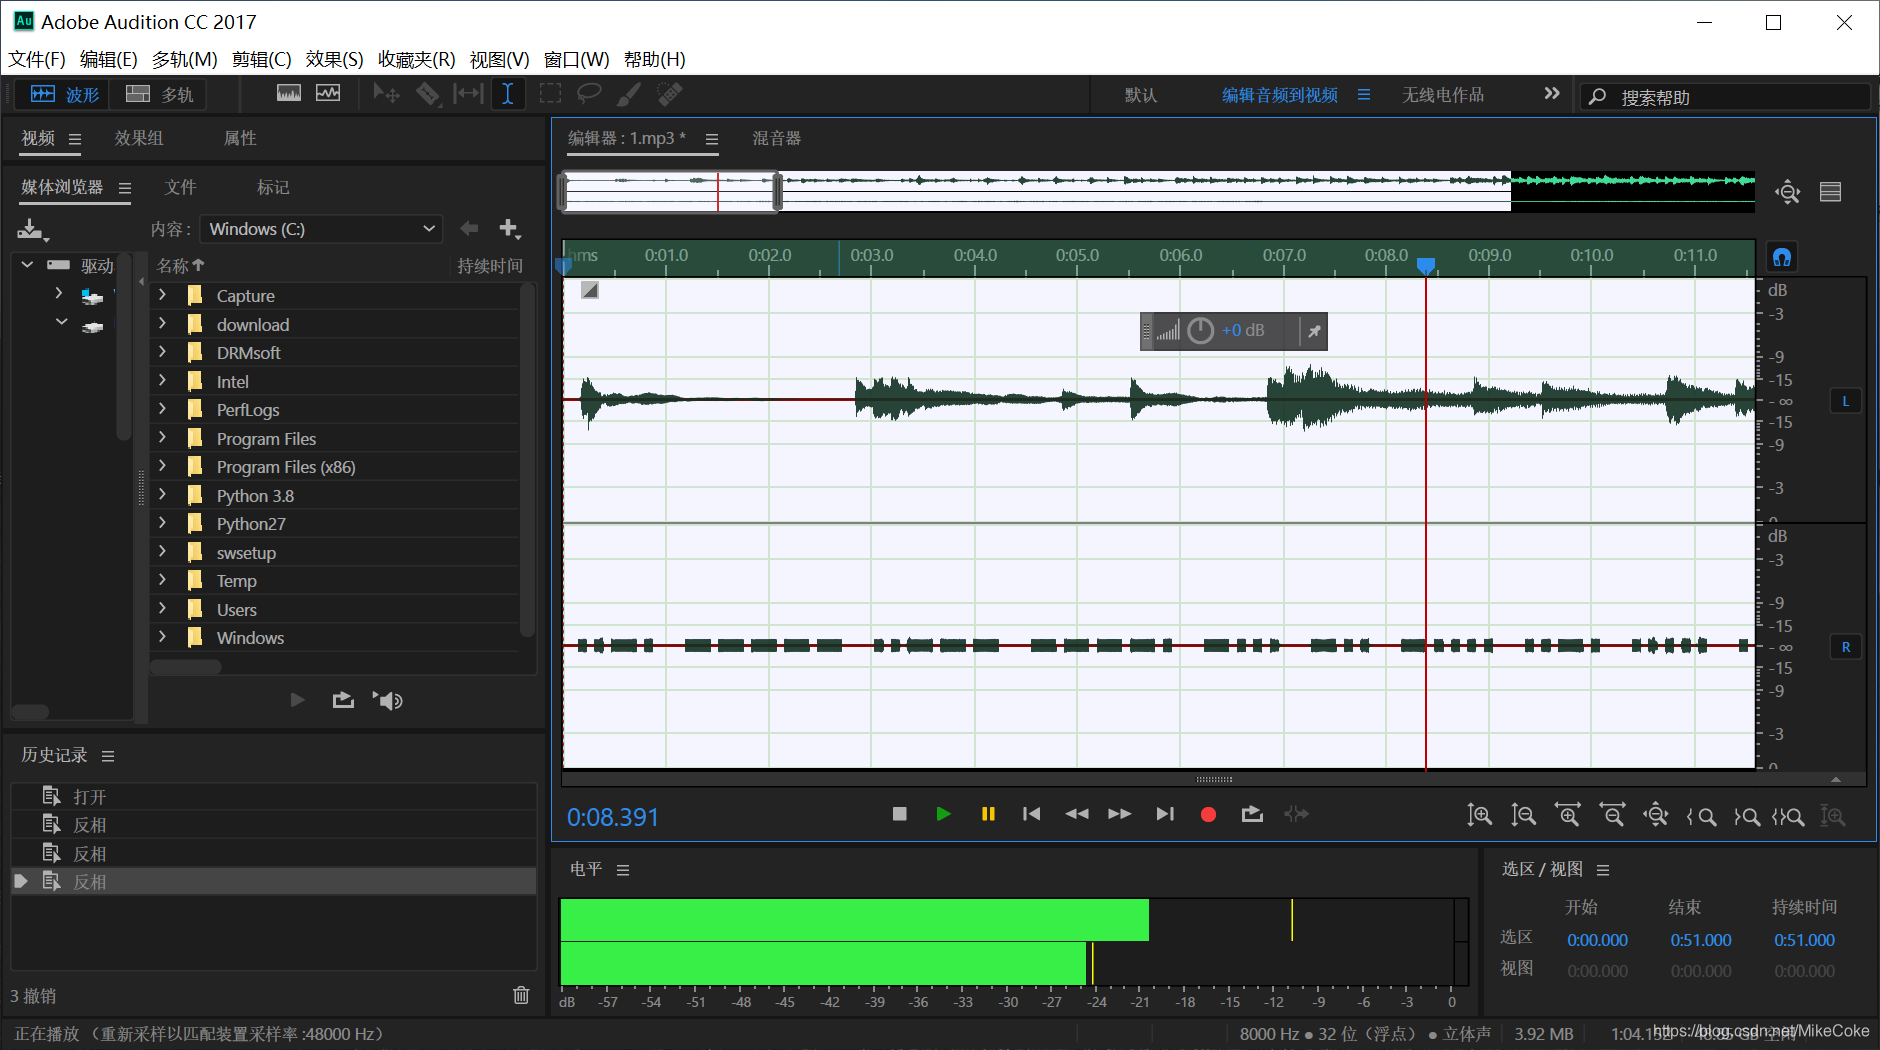Show spectral frequency display icon

(289, 93)
